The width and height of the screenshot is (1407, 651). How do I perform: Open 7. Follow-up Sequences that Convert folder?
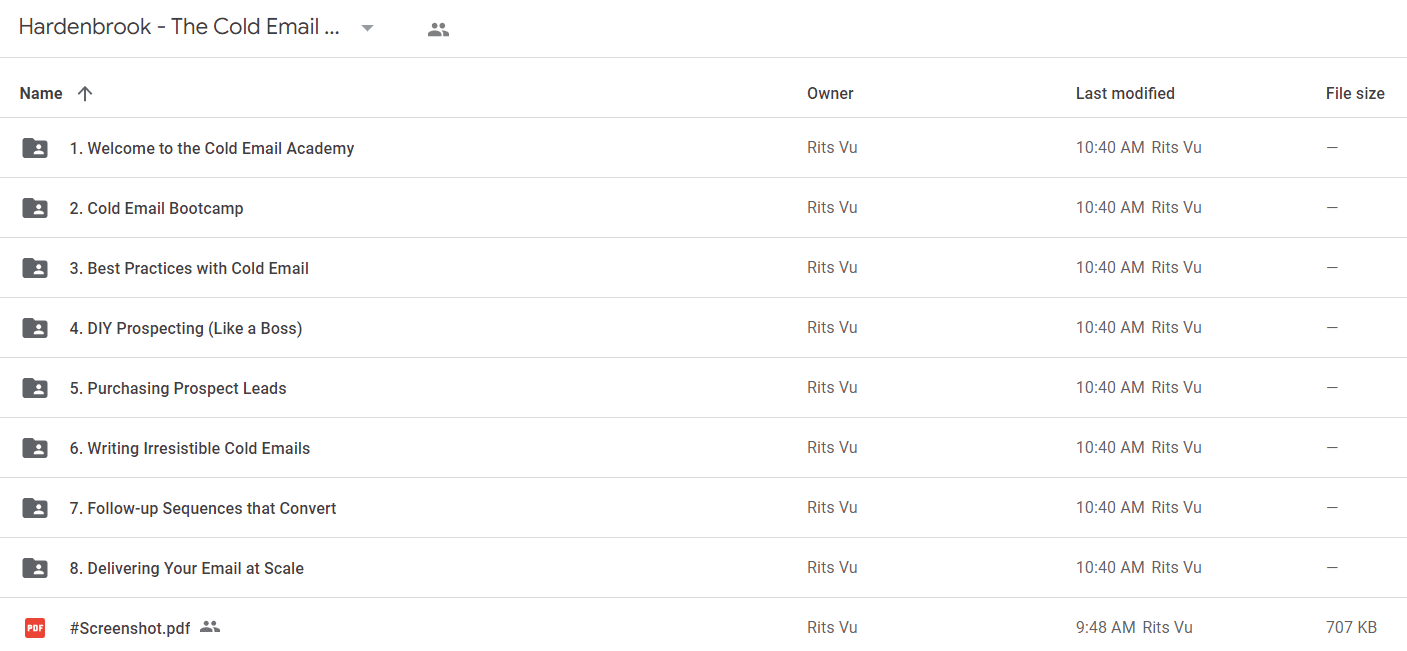(203, 508)
